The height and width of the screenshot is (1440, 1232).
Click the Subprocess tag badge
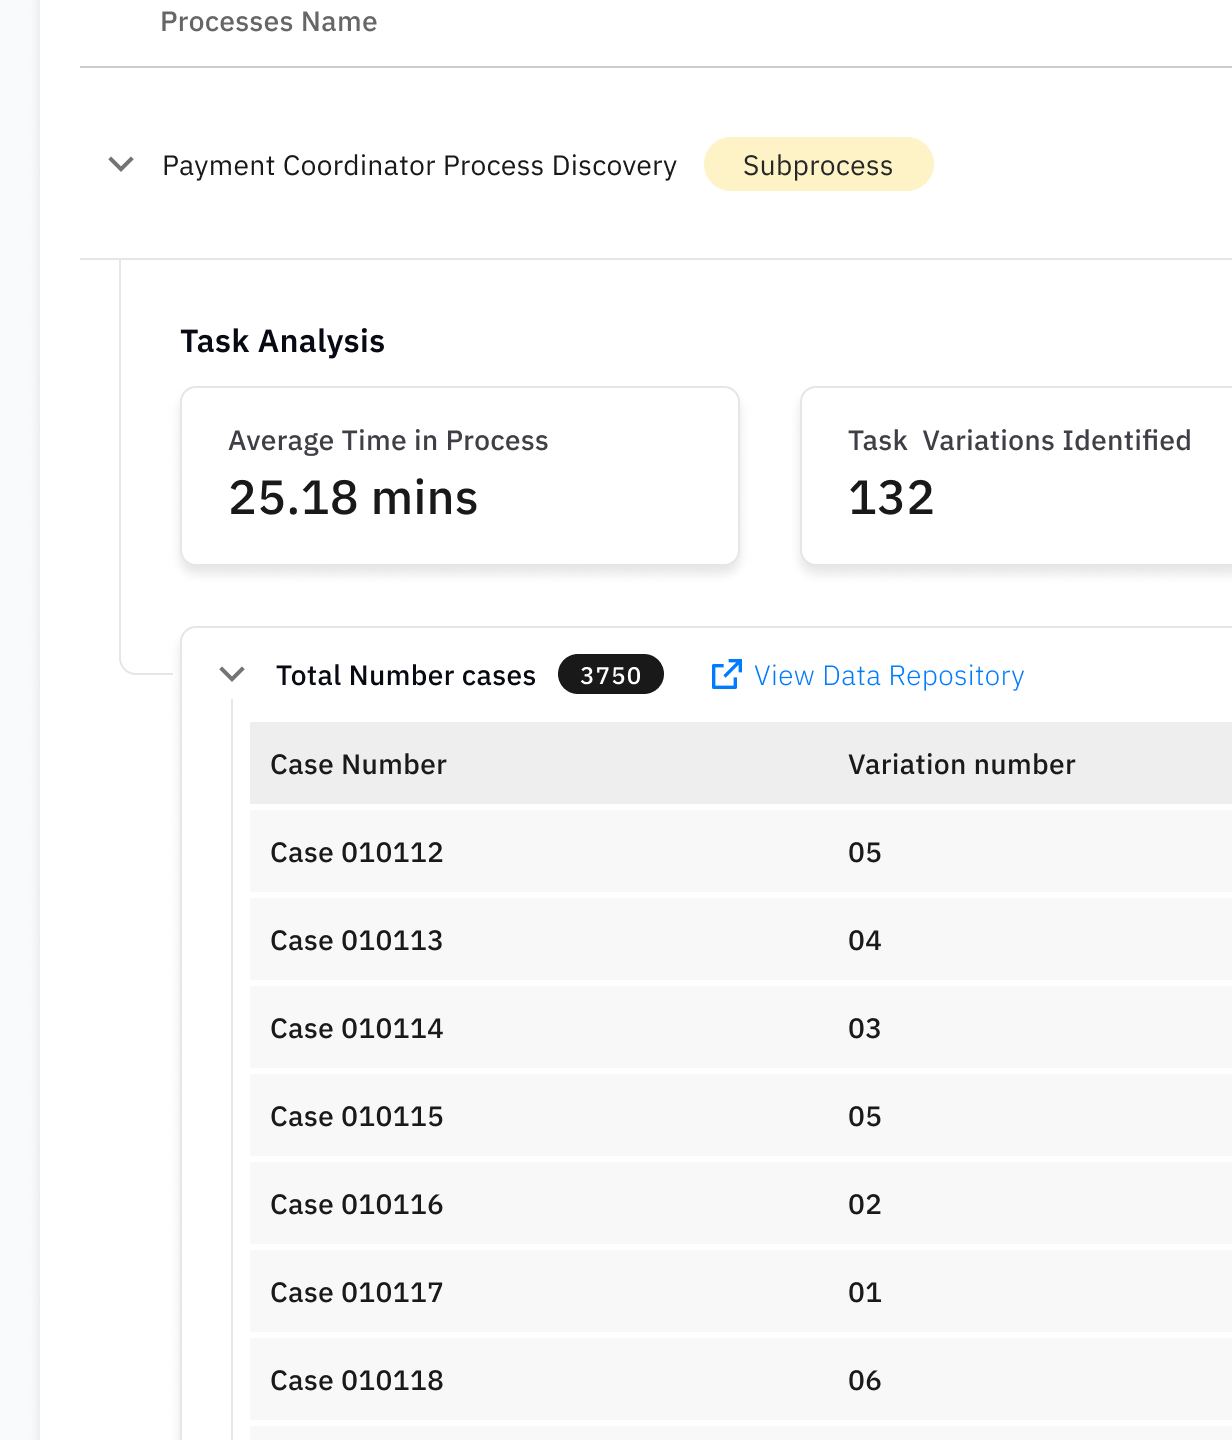click(818, 165)
